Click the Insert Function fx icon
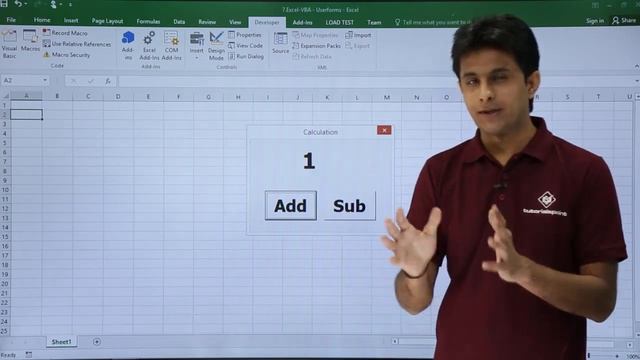Viewport: 640px width, 360px height. (x=108, y=81)
